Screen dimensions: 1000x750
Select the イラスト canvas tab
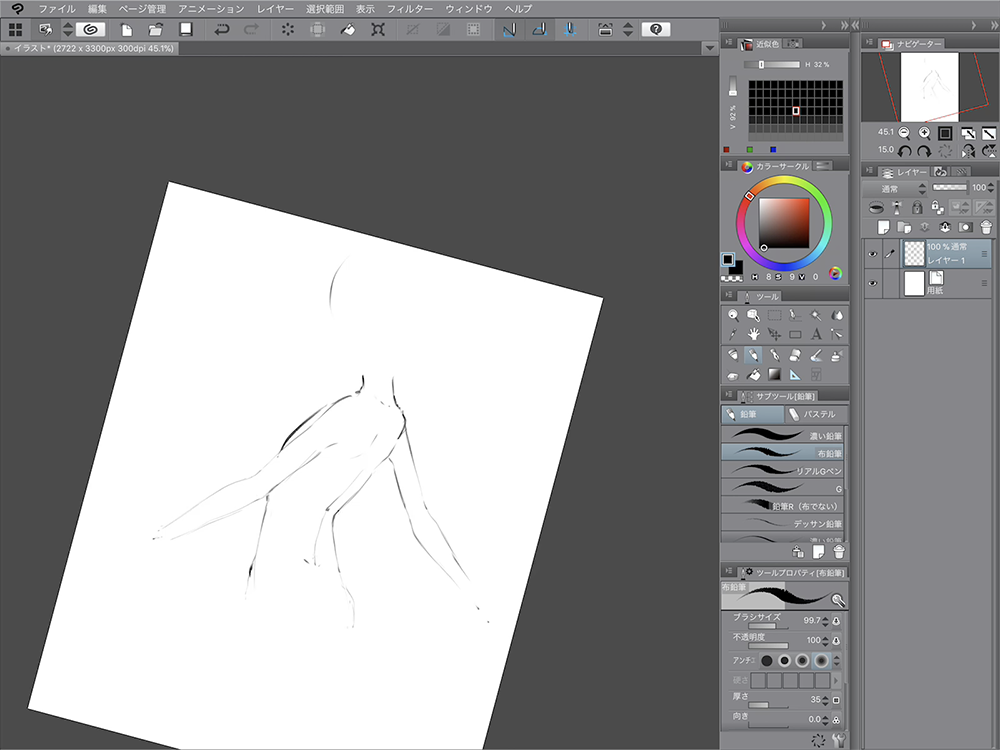pyautogui.click(x=91, y=48)
